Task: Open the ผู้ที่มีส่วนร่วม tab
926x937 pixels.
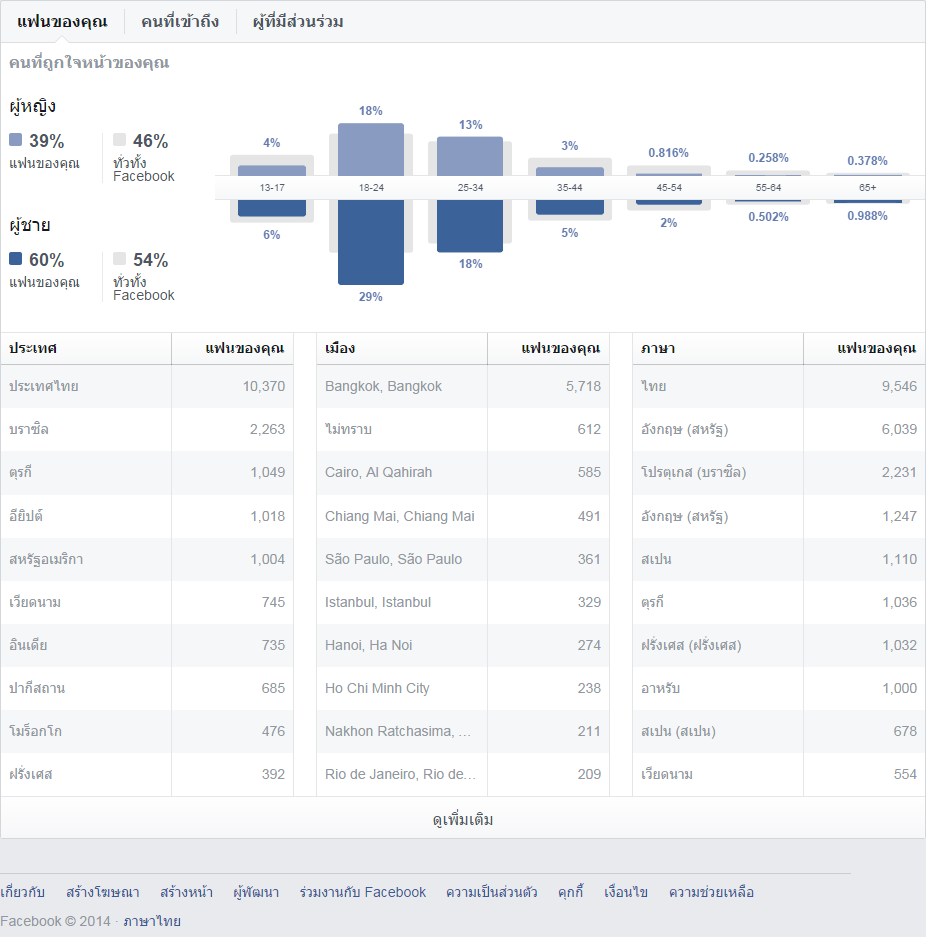Action: 298,22
